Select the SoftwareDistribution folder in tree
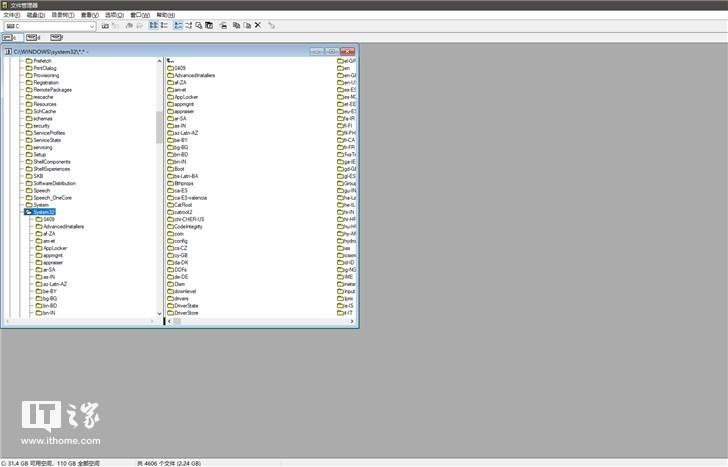Viewport: 728px width, 467px height. tap(54, 183)
